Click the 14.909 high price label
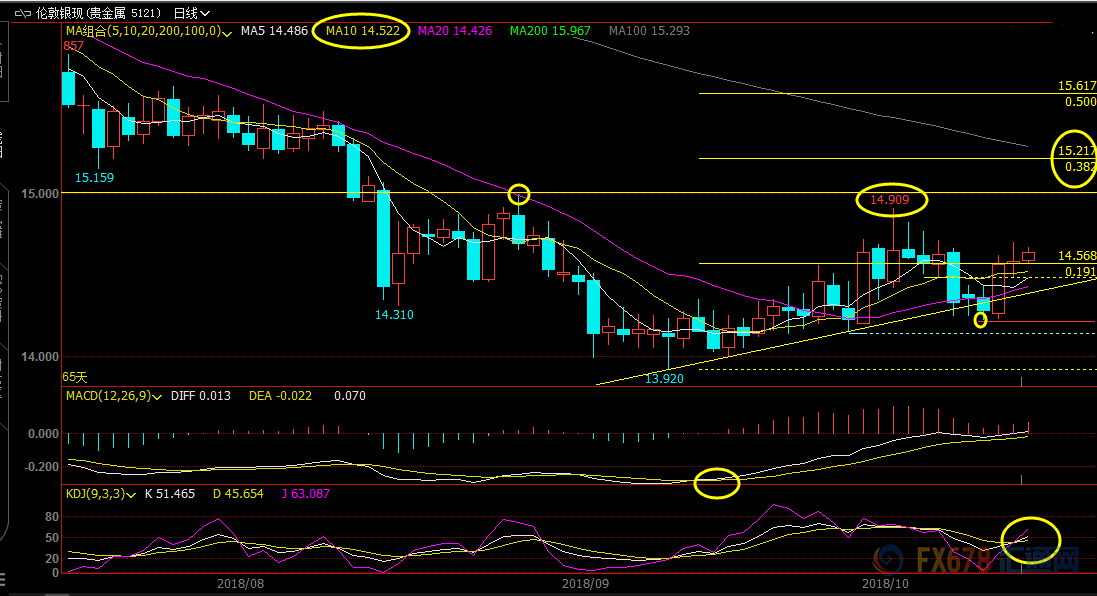 (890, 200)
